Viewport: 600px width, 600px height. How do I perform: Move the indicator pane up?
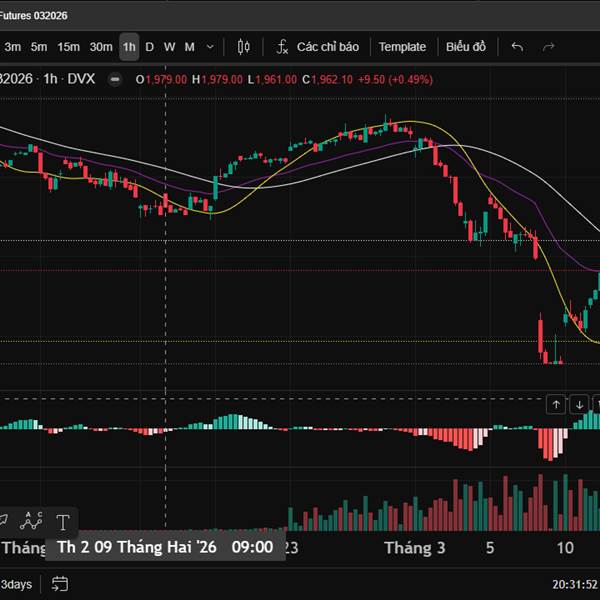coord(556,404)
